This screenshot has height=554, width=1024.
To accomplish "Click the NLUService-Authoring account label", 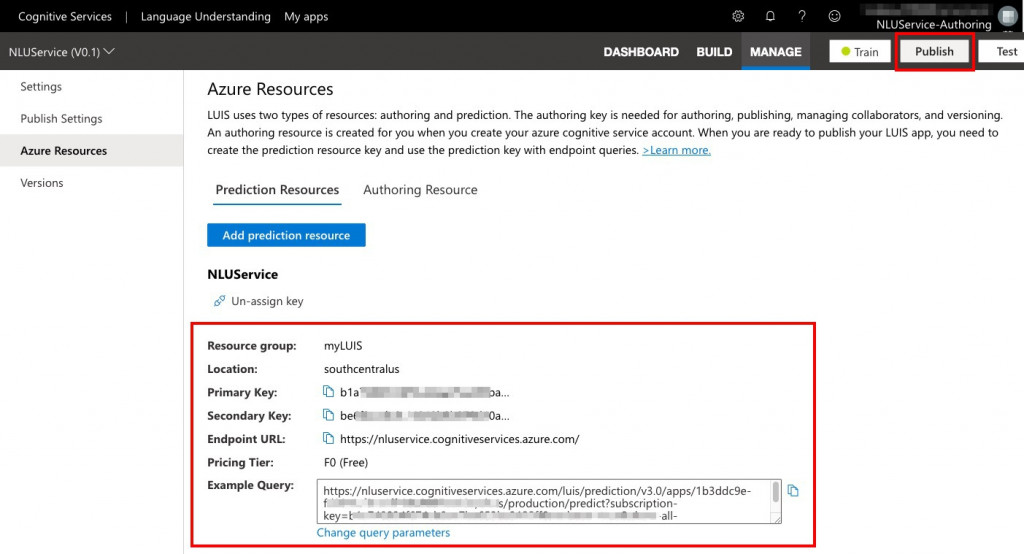I will tap(933, 24).
